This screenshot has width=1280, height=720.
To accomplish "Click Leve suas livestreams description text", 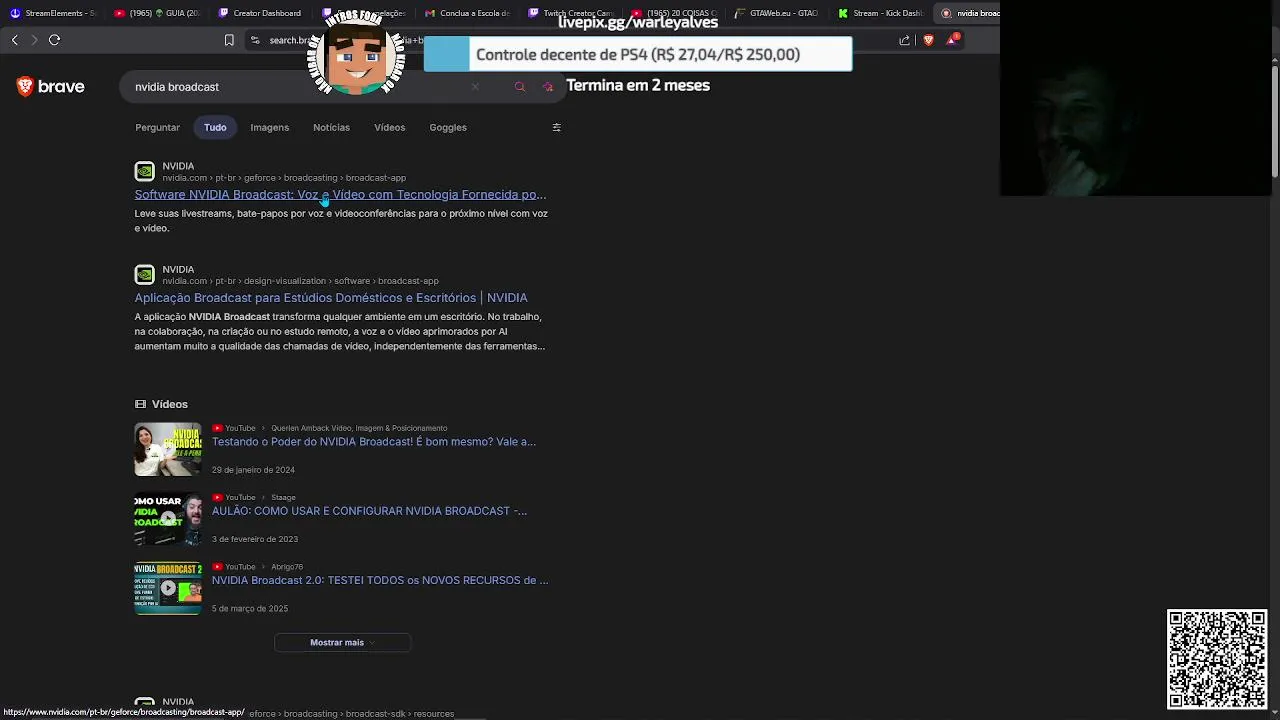I will (341, 220).
